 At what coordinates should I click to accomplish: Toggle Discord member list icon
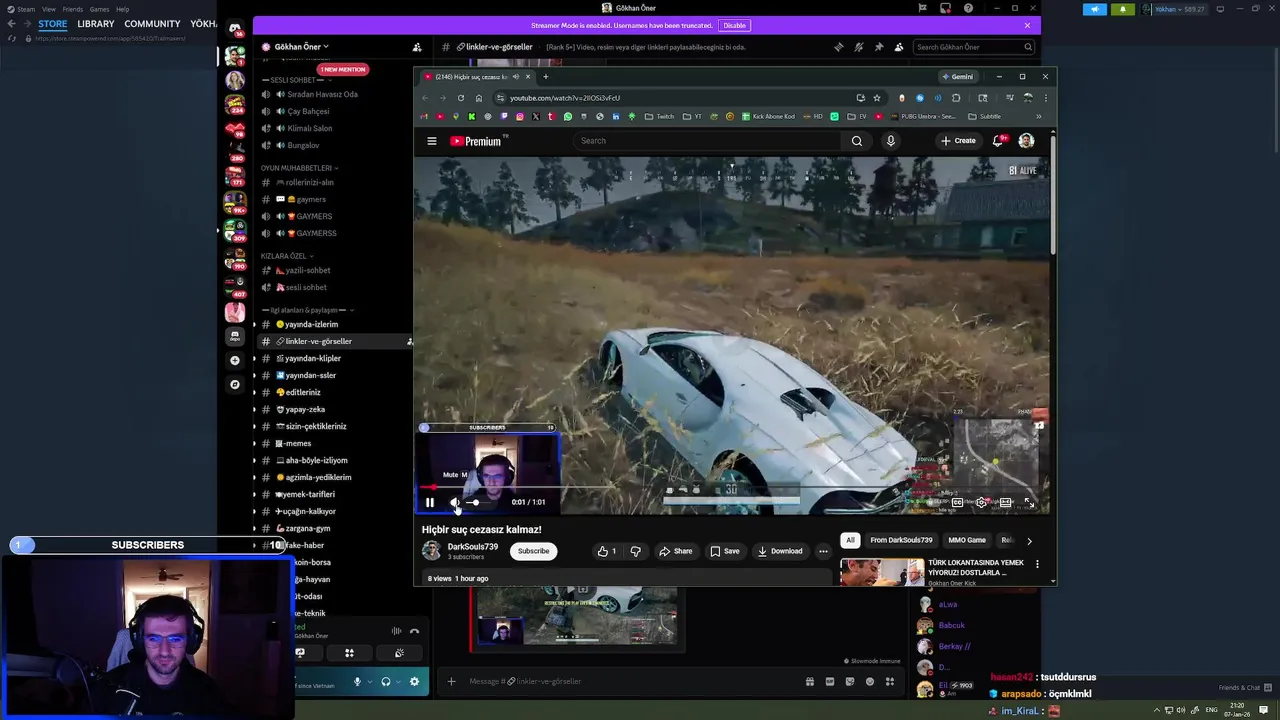[899, 47]
